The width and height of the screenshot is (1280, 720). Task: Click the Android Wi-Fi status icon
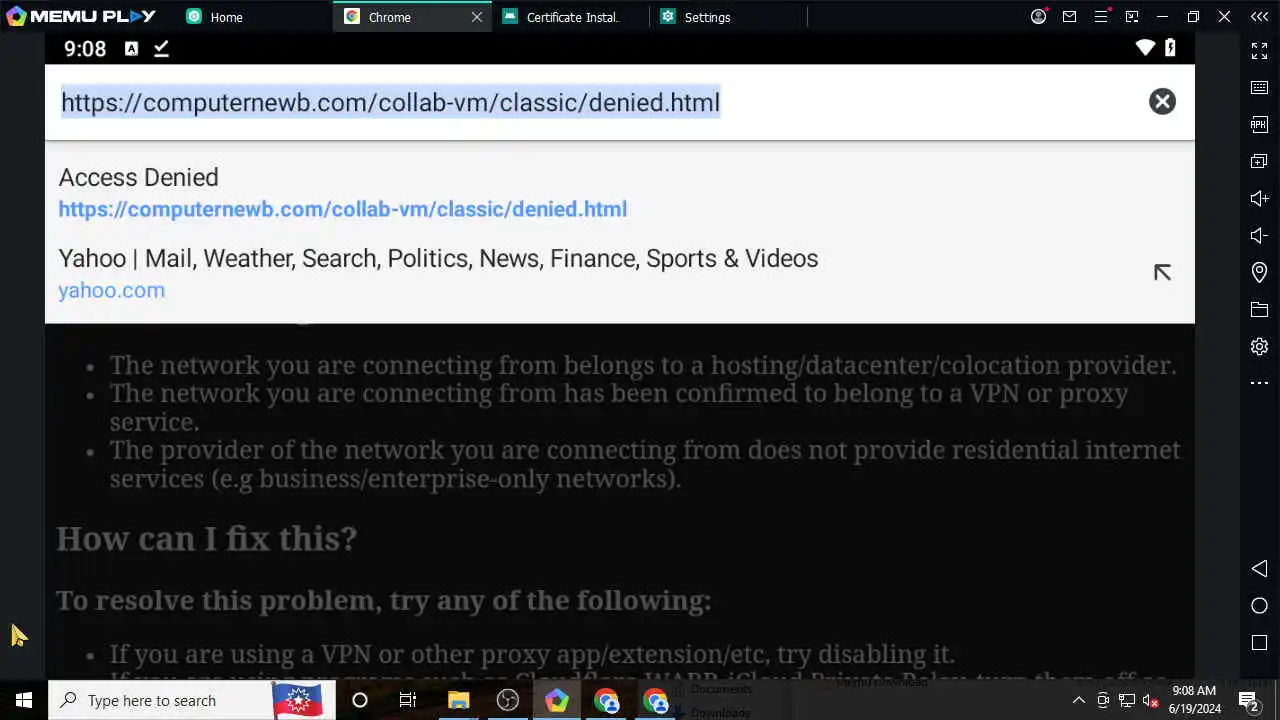coord(1145,48)
